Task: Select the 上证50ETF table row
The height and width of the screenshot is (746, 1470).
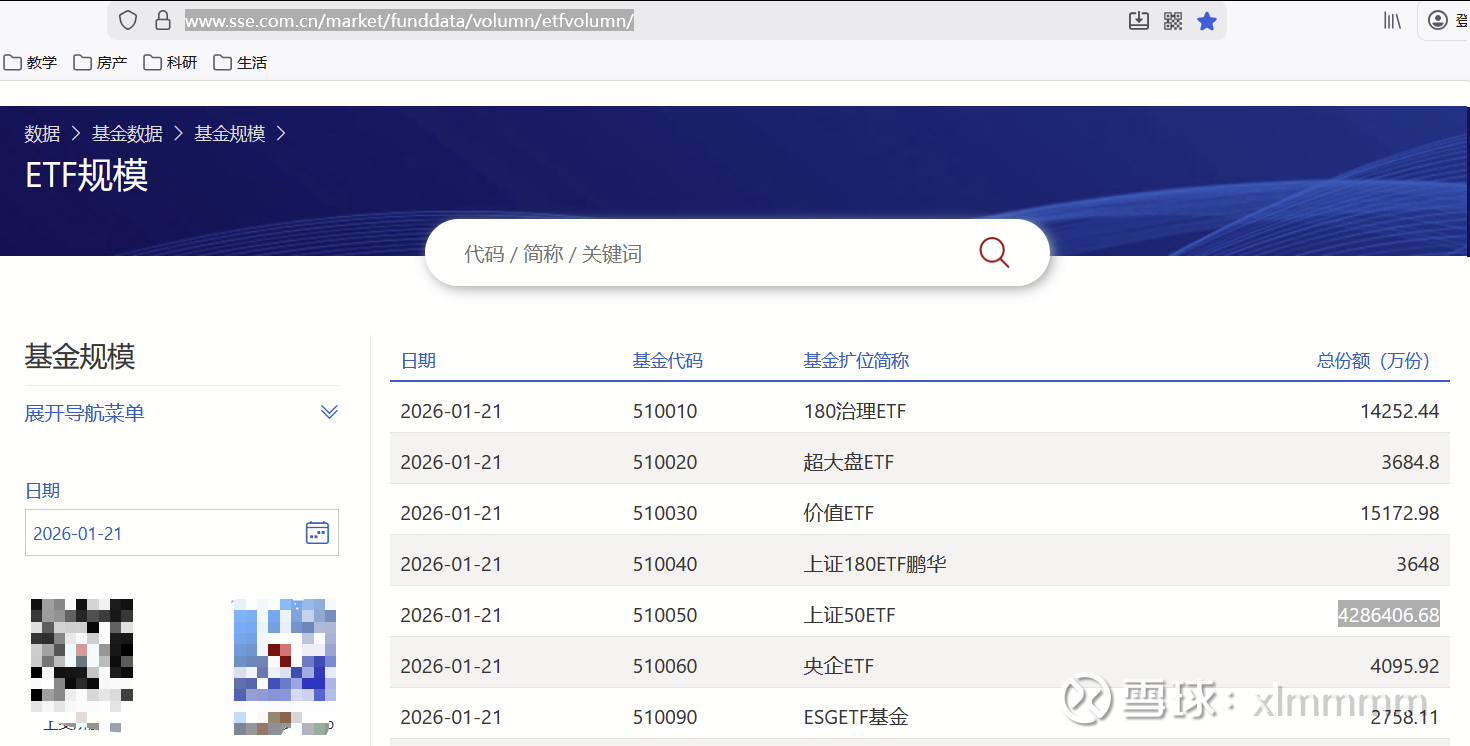Action: 849,615
